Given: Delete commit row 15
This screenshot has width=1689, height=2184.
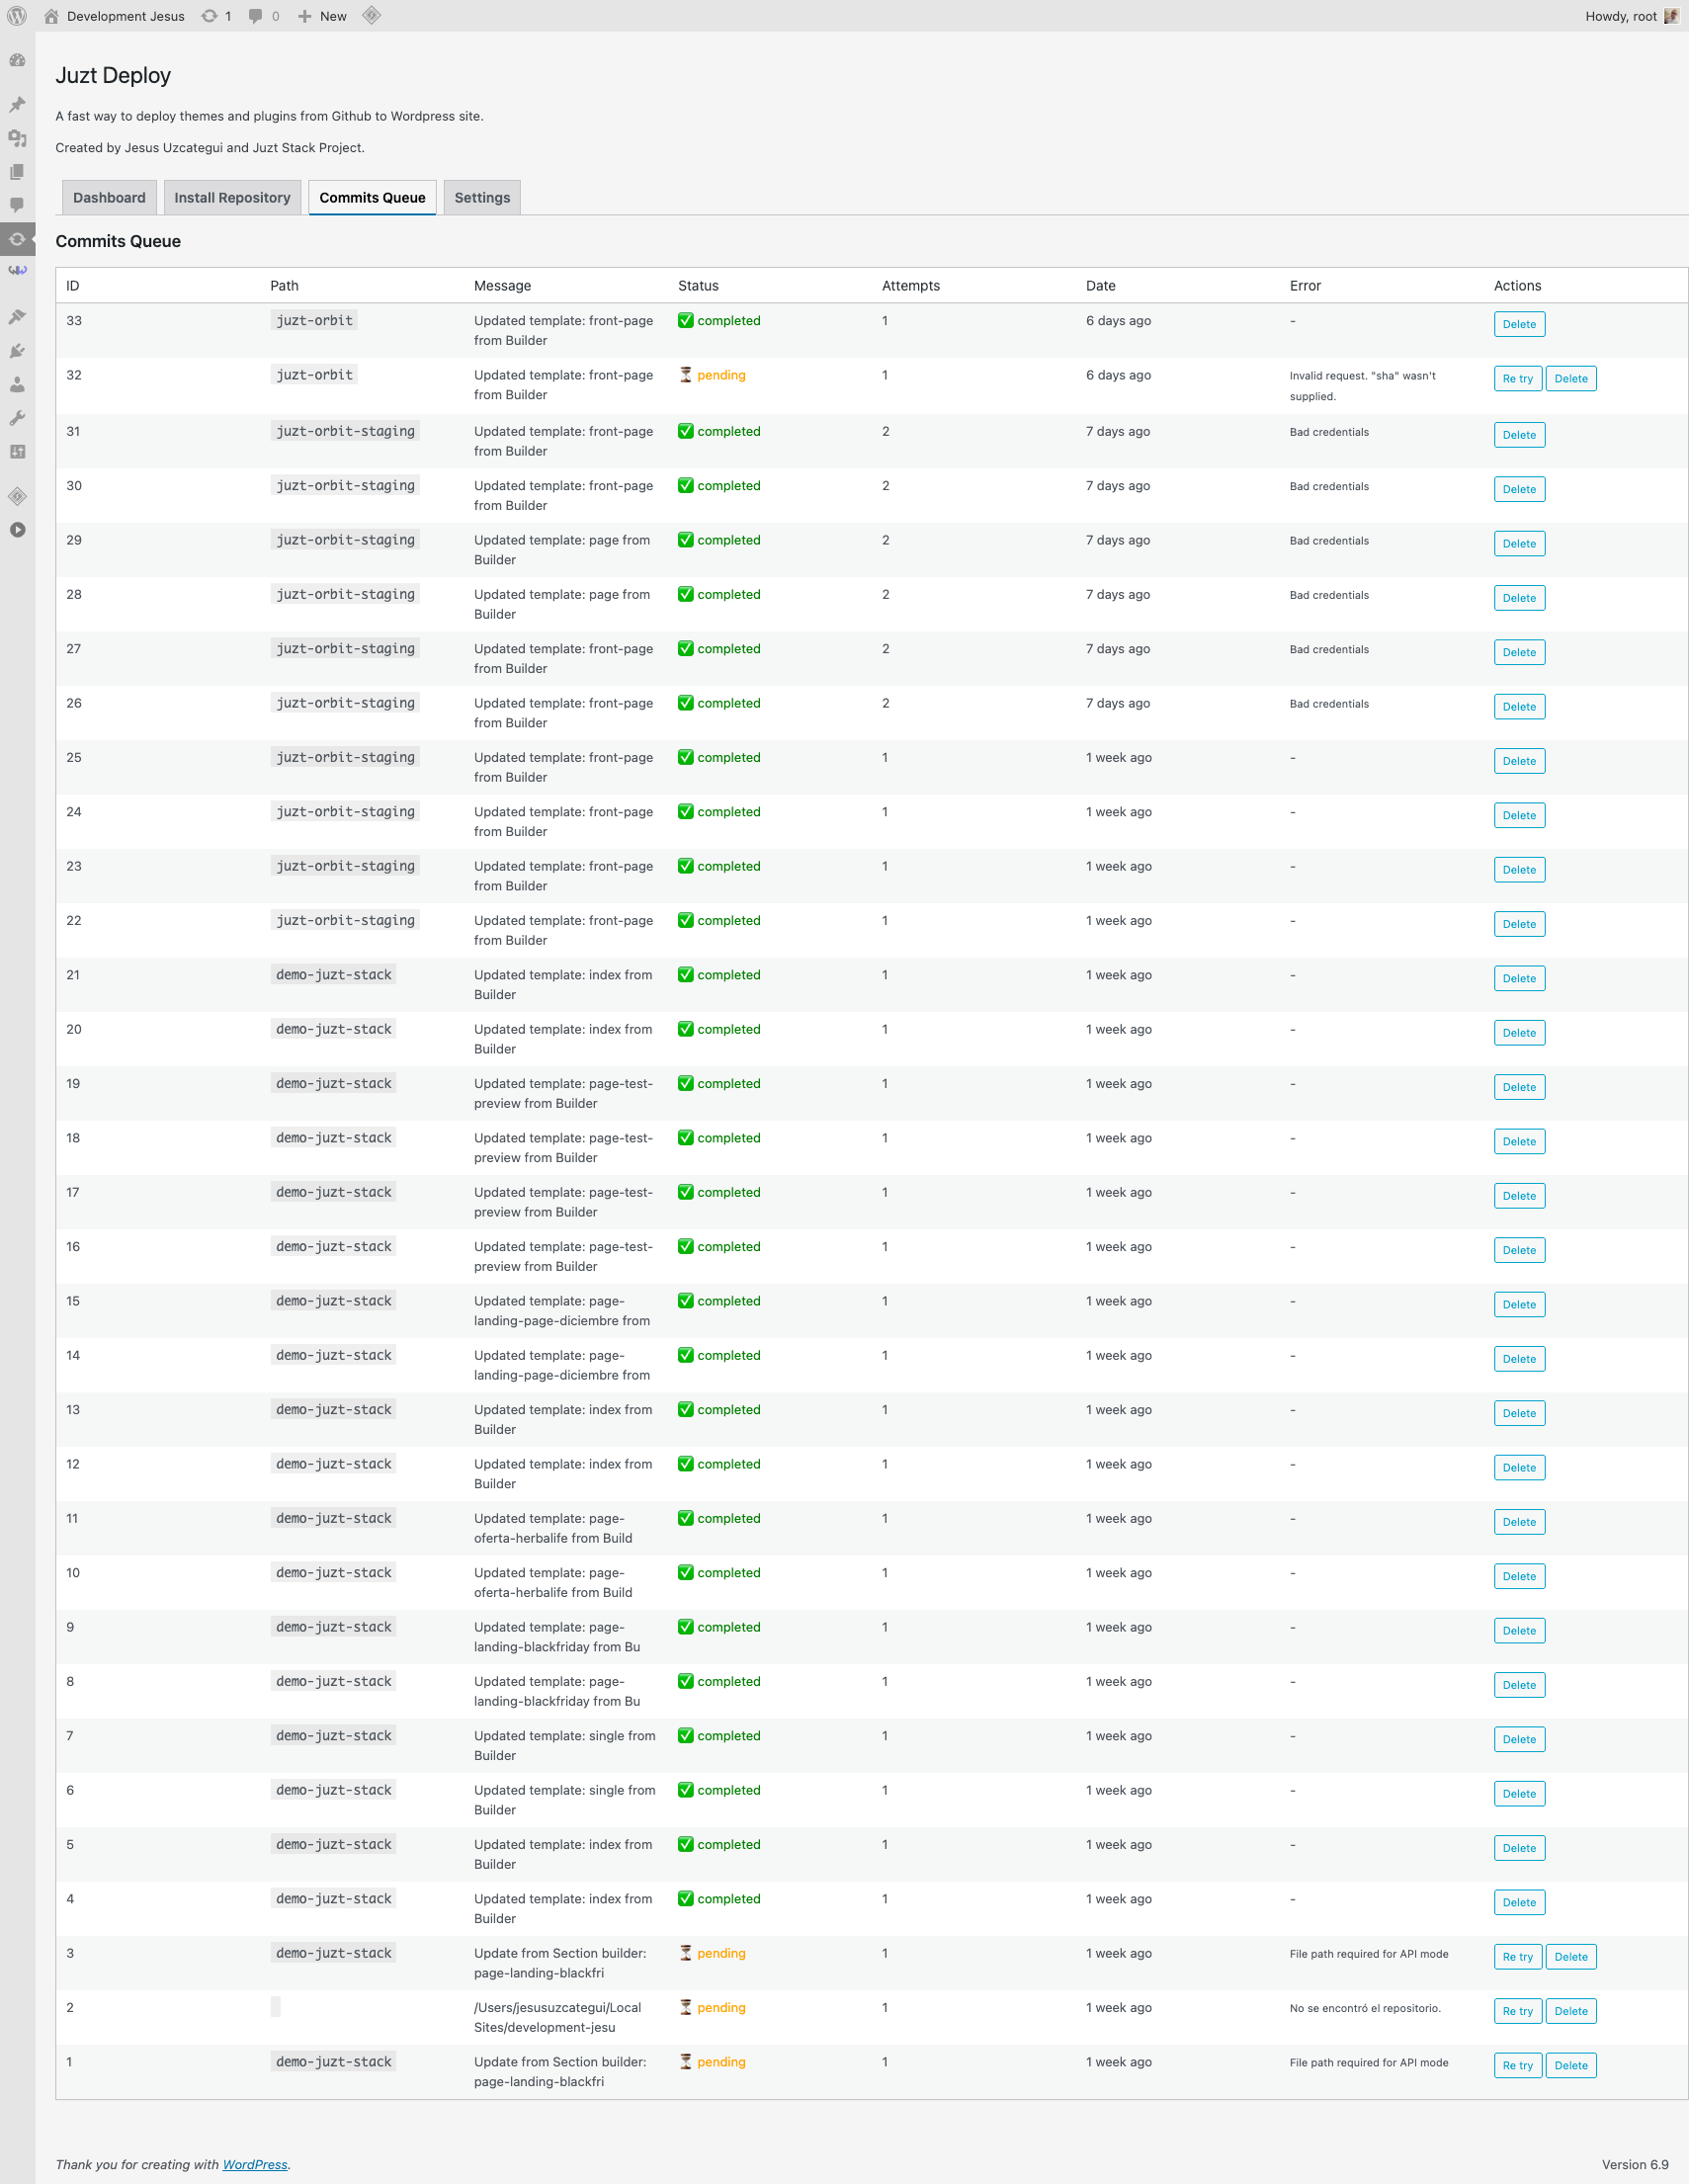Looking at the screenshot, I should point(1519,1304).
